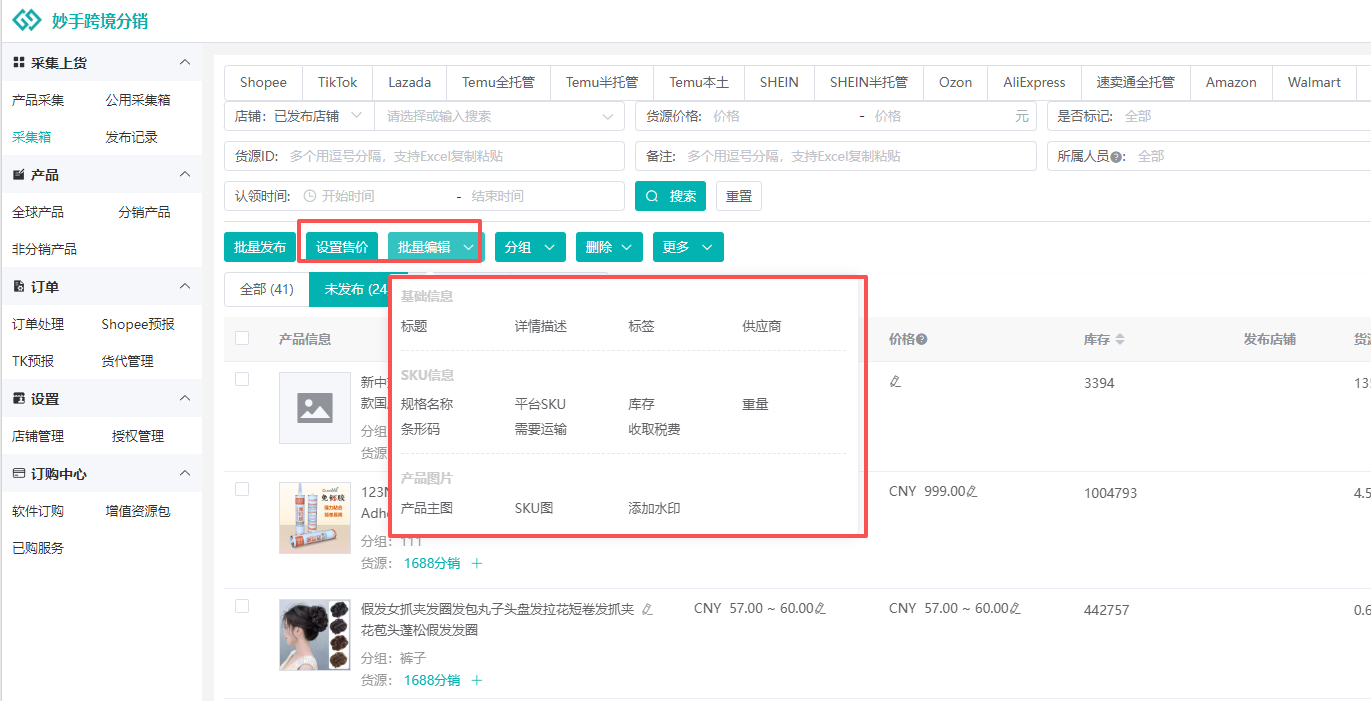The height and width of the screenshot is (701, 1371).
Task: Edit the title of 假发女抓夹发圈 product via pencil
Action: pos(647,609)
